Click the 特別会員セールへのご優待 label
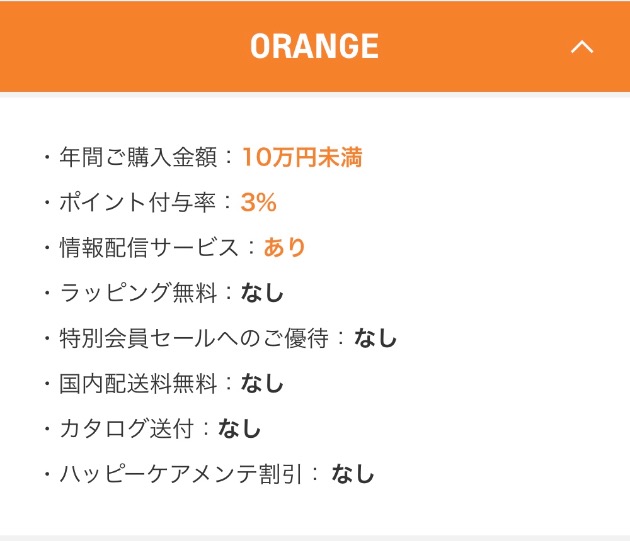The image size is (630, 541). 194,338
